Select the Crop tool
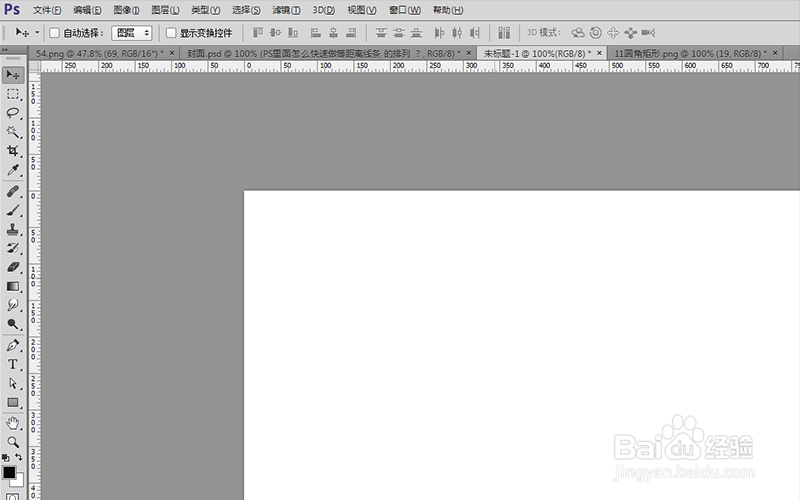 click(x=13, y=151)
